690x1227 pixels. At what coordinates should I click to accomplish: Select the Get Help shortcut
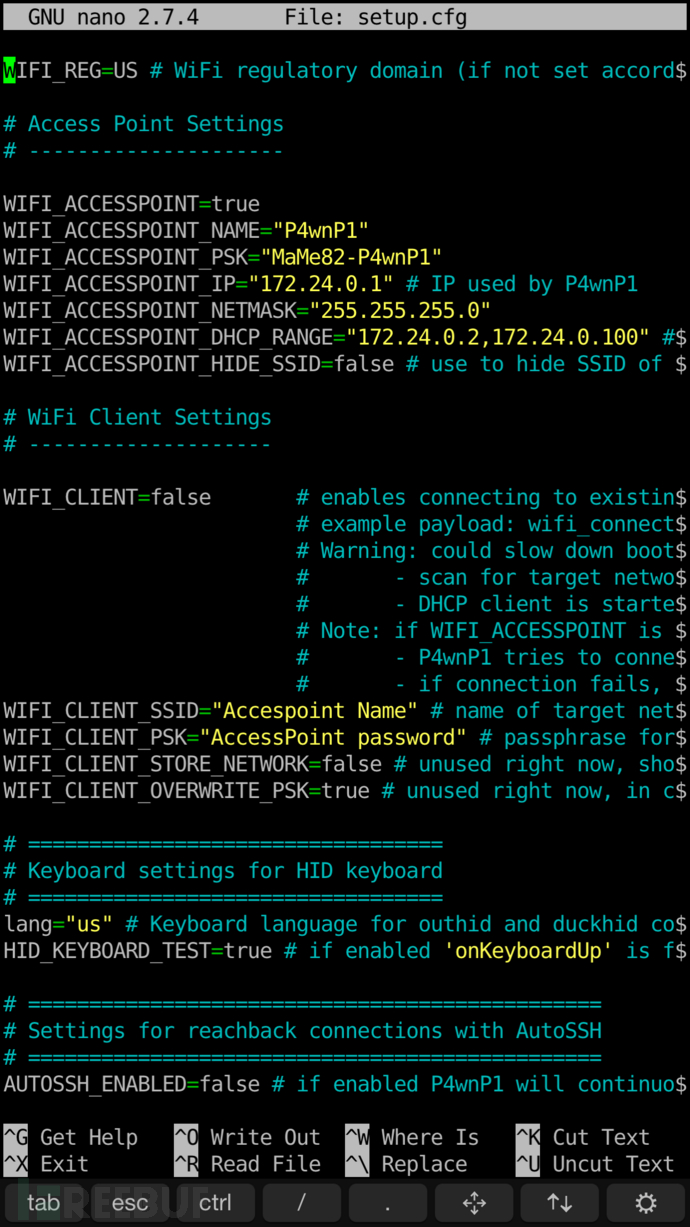coord(71,1137)
